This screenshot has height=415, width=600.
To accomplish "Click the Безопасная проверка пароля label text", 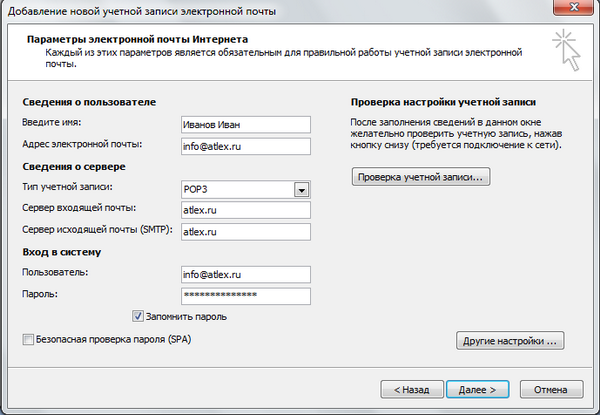I will pos(113,339).
